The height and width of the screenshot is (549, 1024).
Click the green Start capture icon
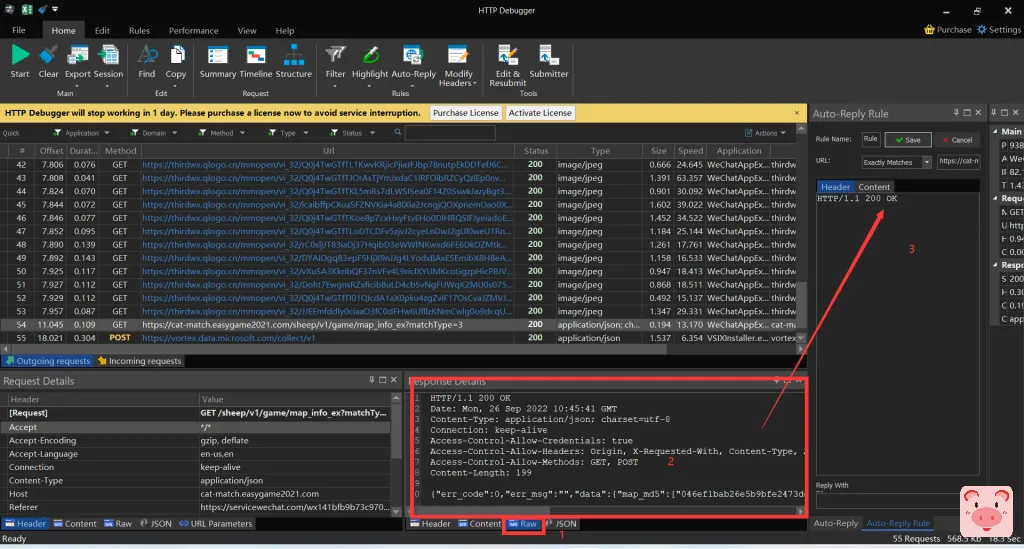point(19,55)
